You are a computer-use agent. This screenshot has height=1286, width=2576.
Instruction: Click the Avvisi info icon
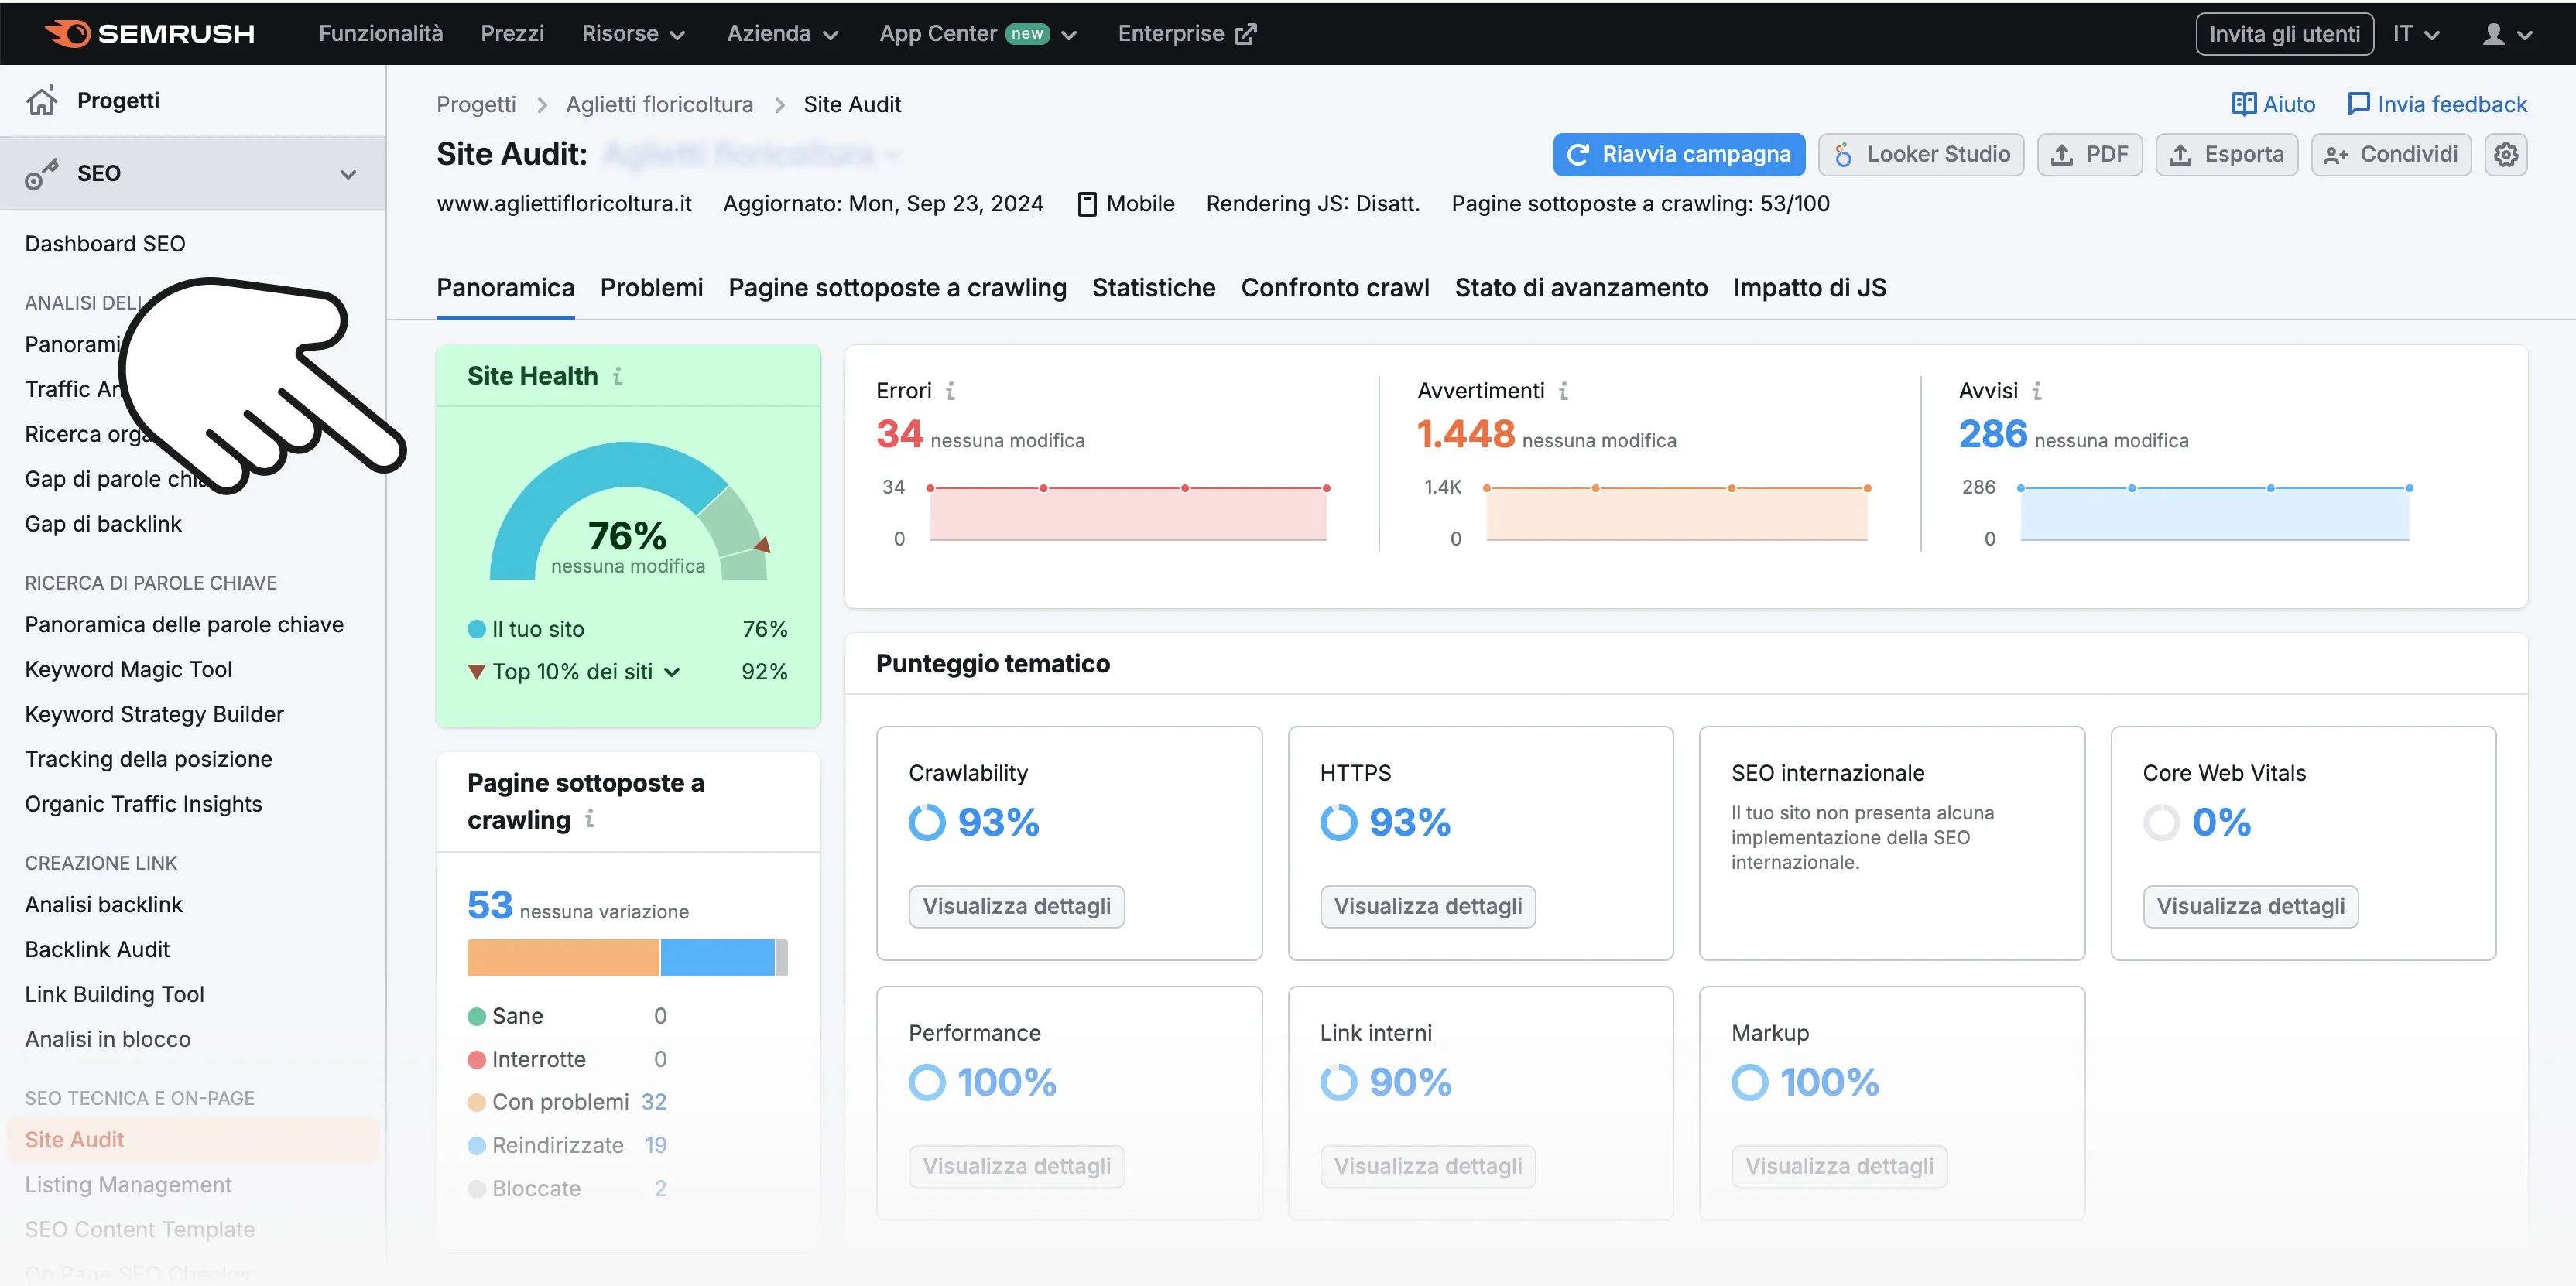(2036, 391)
